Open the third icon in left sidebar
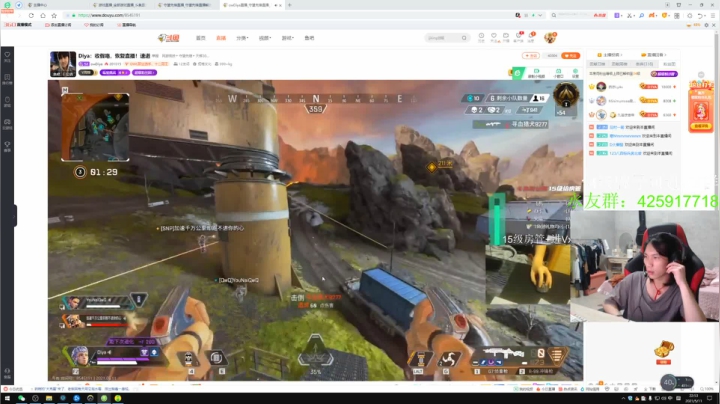The width and height of the screenshot is (720, 404). tap(7, 101)
